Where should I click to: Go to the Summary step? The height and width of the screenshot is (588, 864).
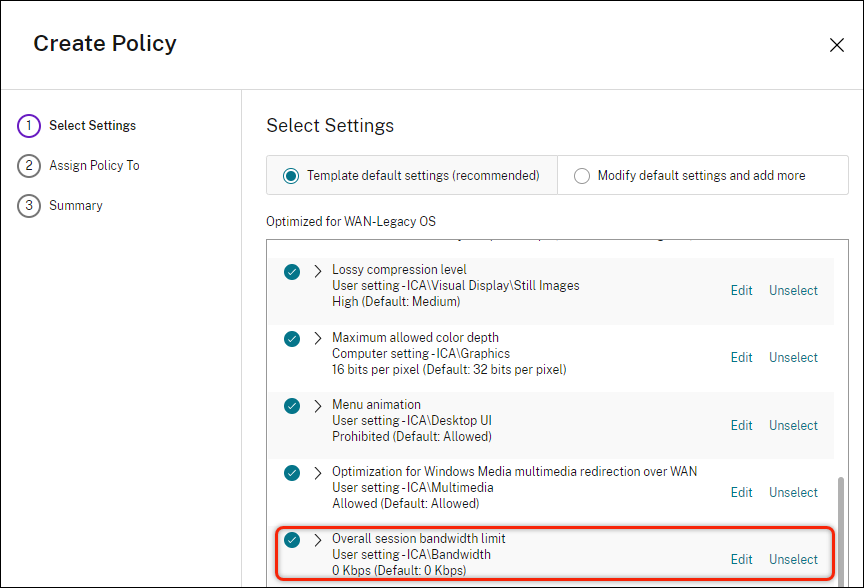(75, 205)
